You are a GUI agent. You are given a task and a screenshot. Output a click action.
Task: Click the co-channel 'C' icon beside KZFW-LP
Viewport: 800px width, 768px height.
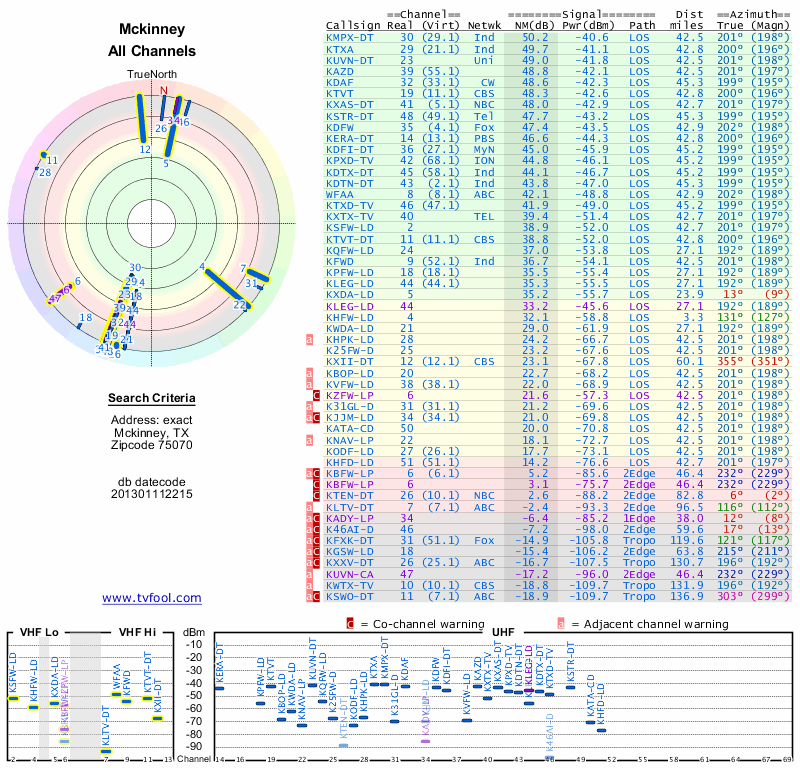pos(316,395)
